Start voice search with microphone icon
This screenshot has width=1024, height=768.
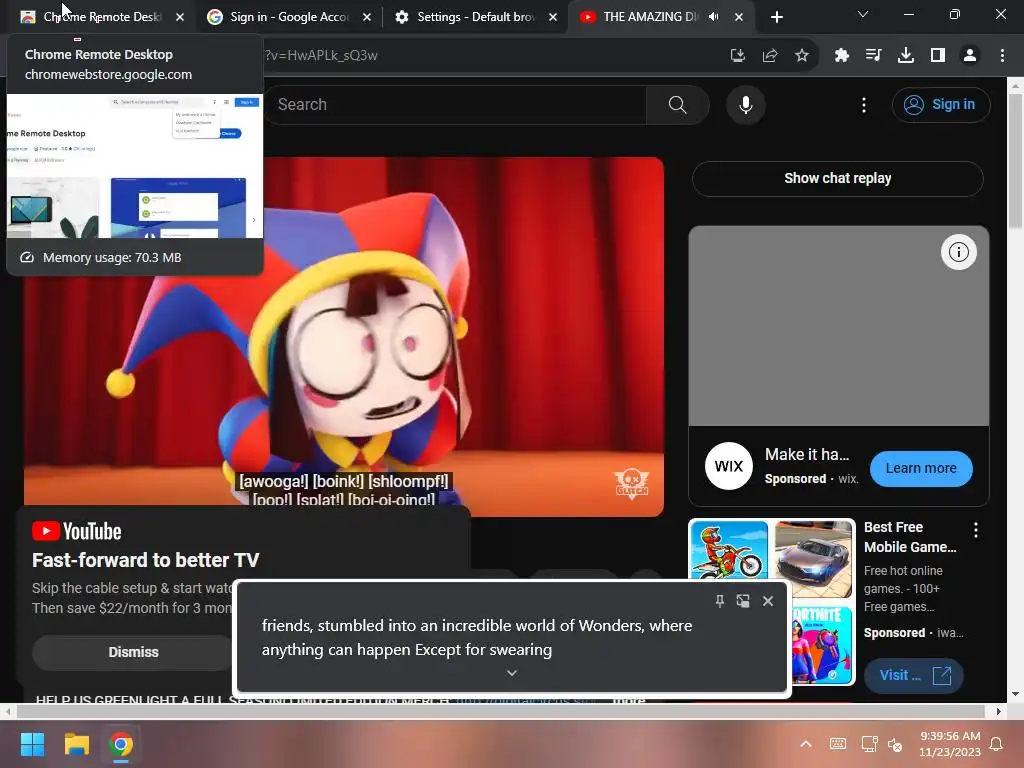coord(745,104)
